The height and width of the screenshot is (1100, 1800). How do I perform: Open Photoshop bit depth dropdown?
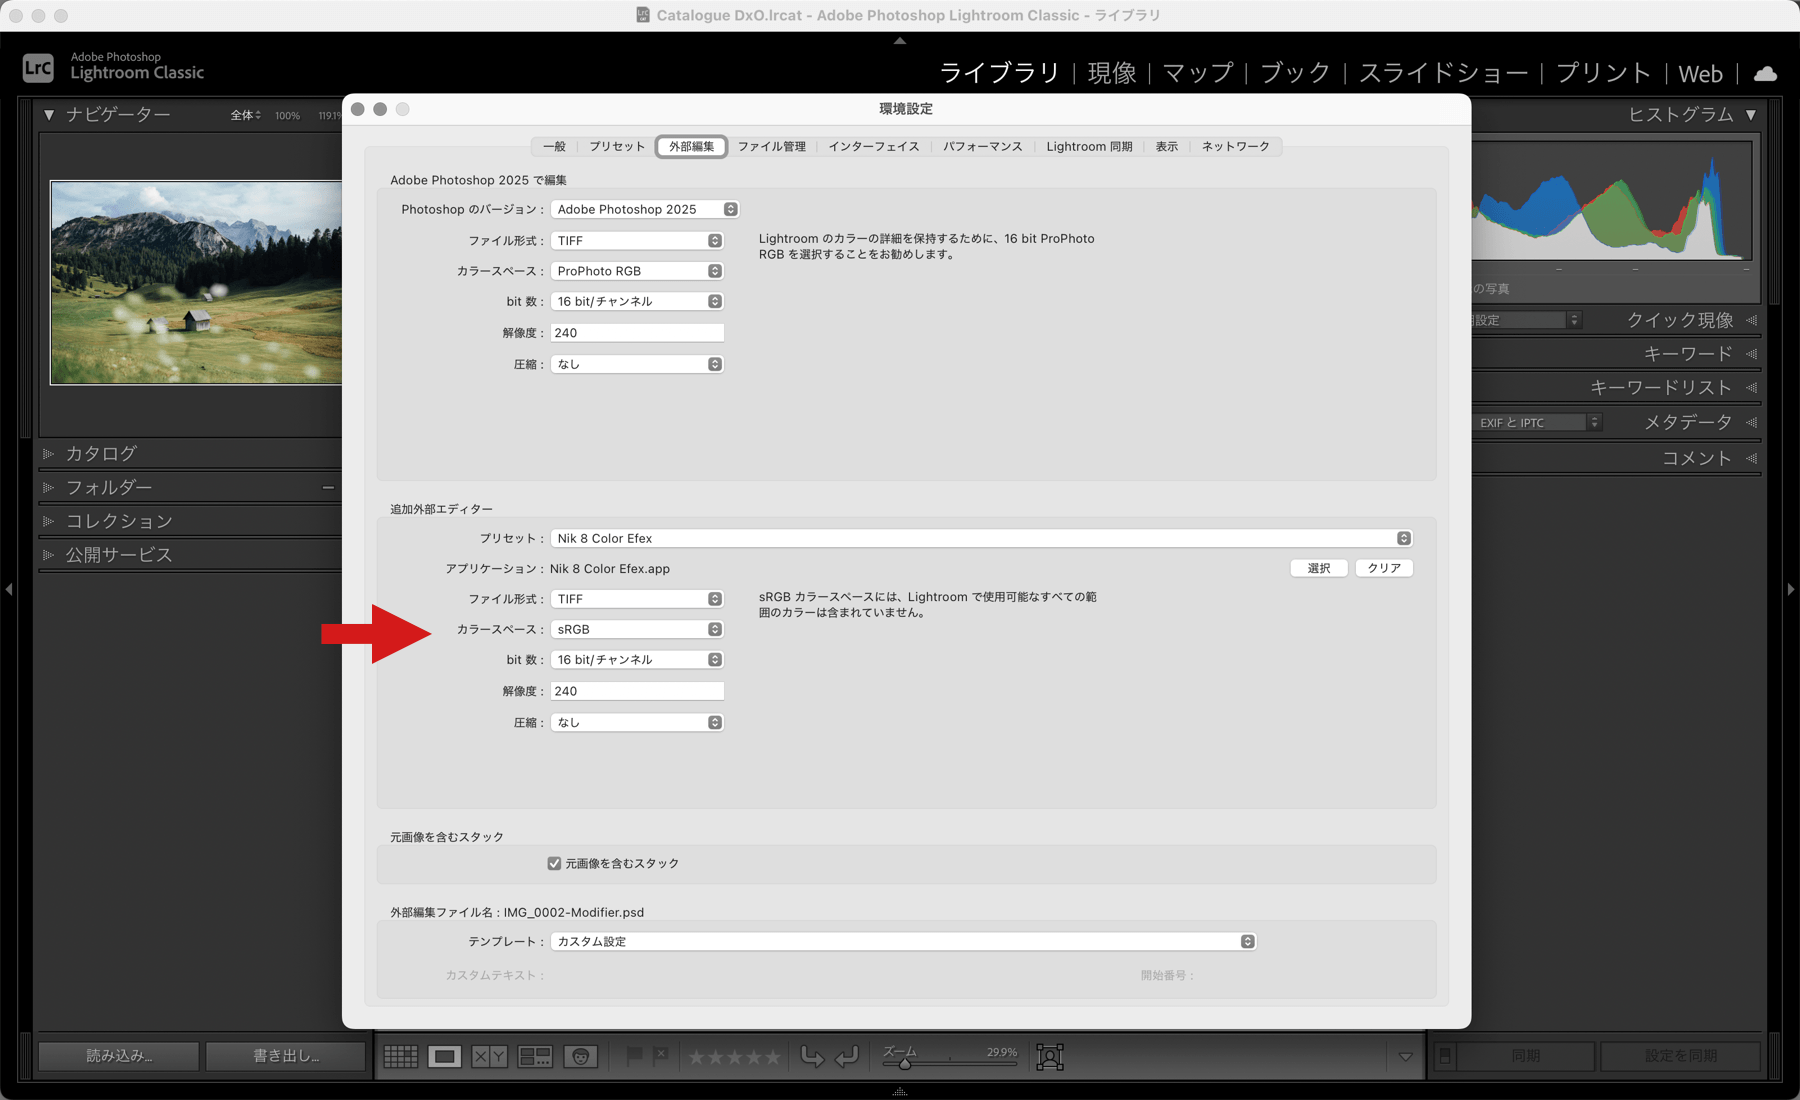(x=637, y=301)
